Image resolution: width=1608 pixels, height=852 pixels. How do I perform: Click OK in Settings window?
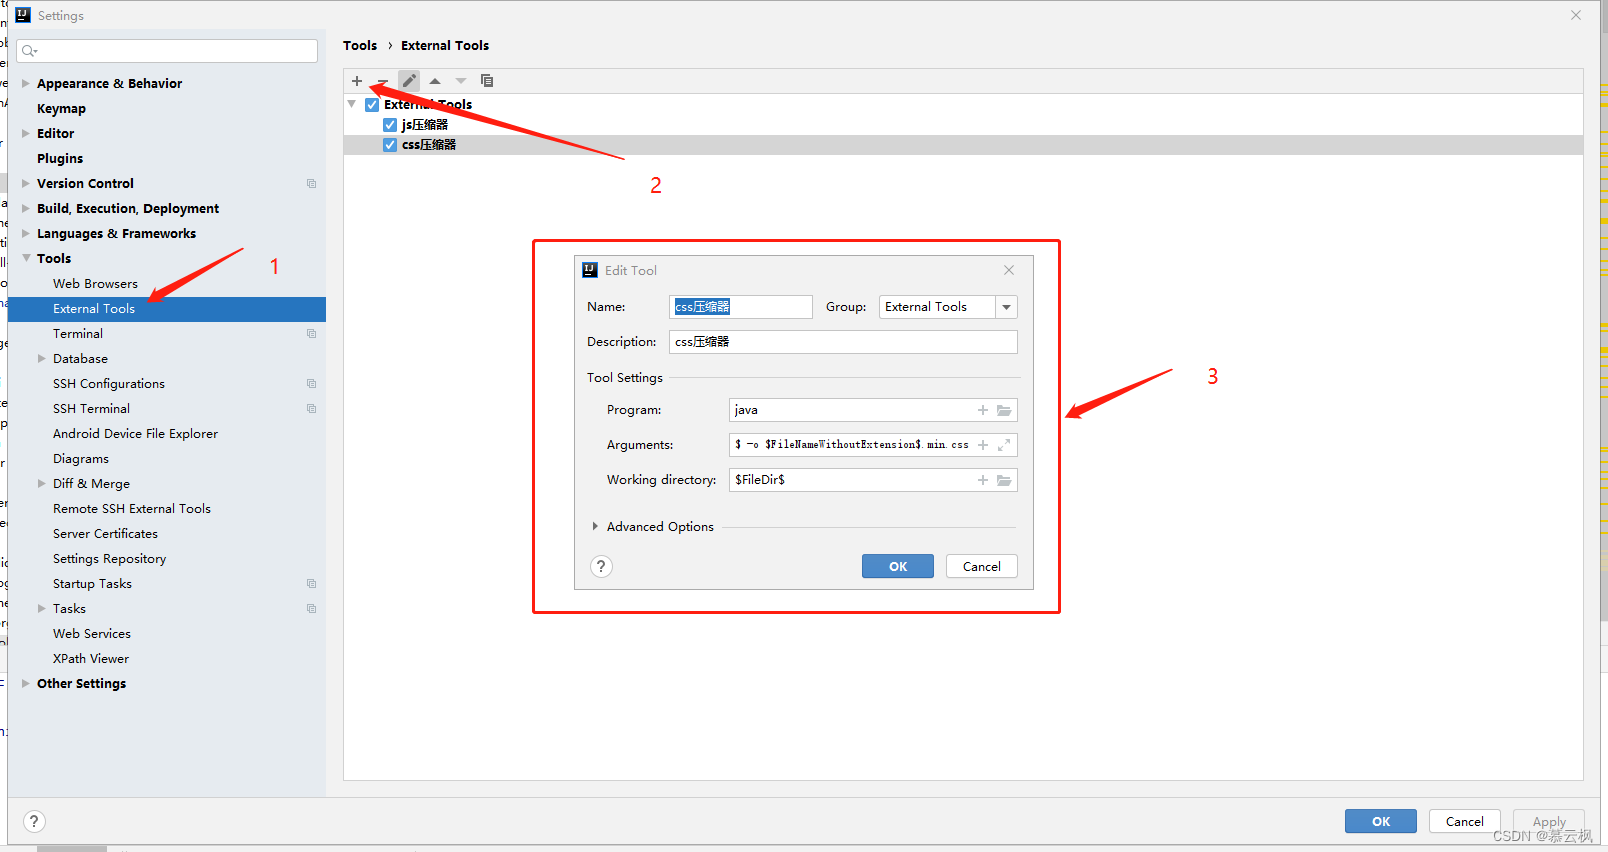1381,821
